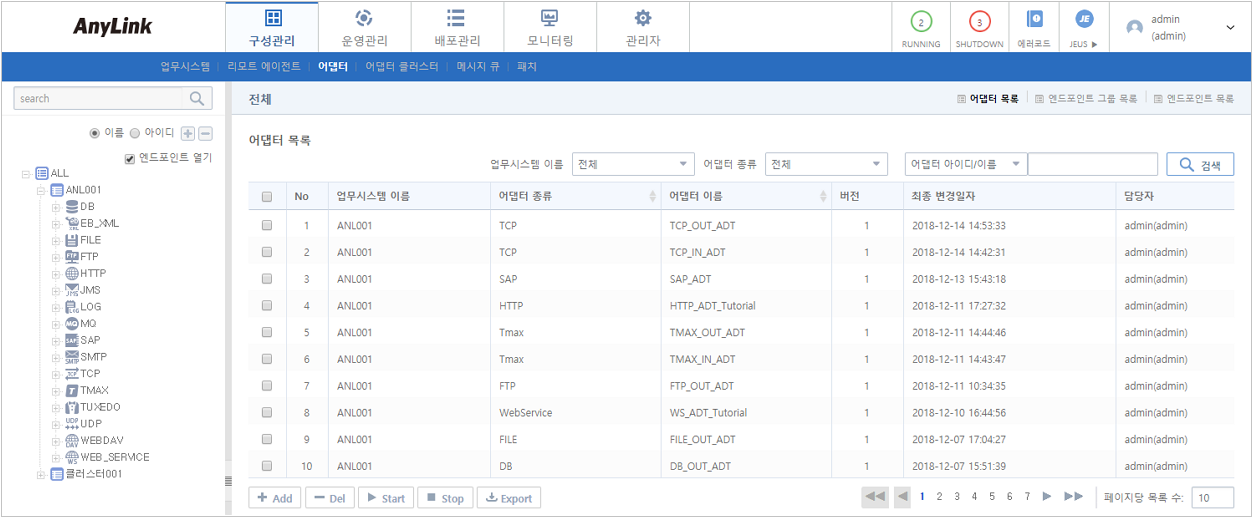The height and width of the screenshot is (521, 1254).
Task: Expand the 클러스터001 tree node
Action: coord(41,474)
